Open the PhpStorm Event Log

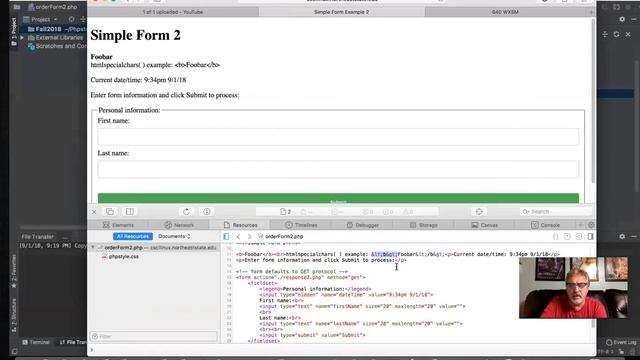pos(621,342)
